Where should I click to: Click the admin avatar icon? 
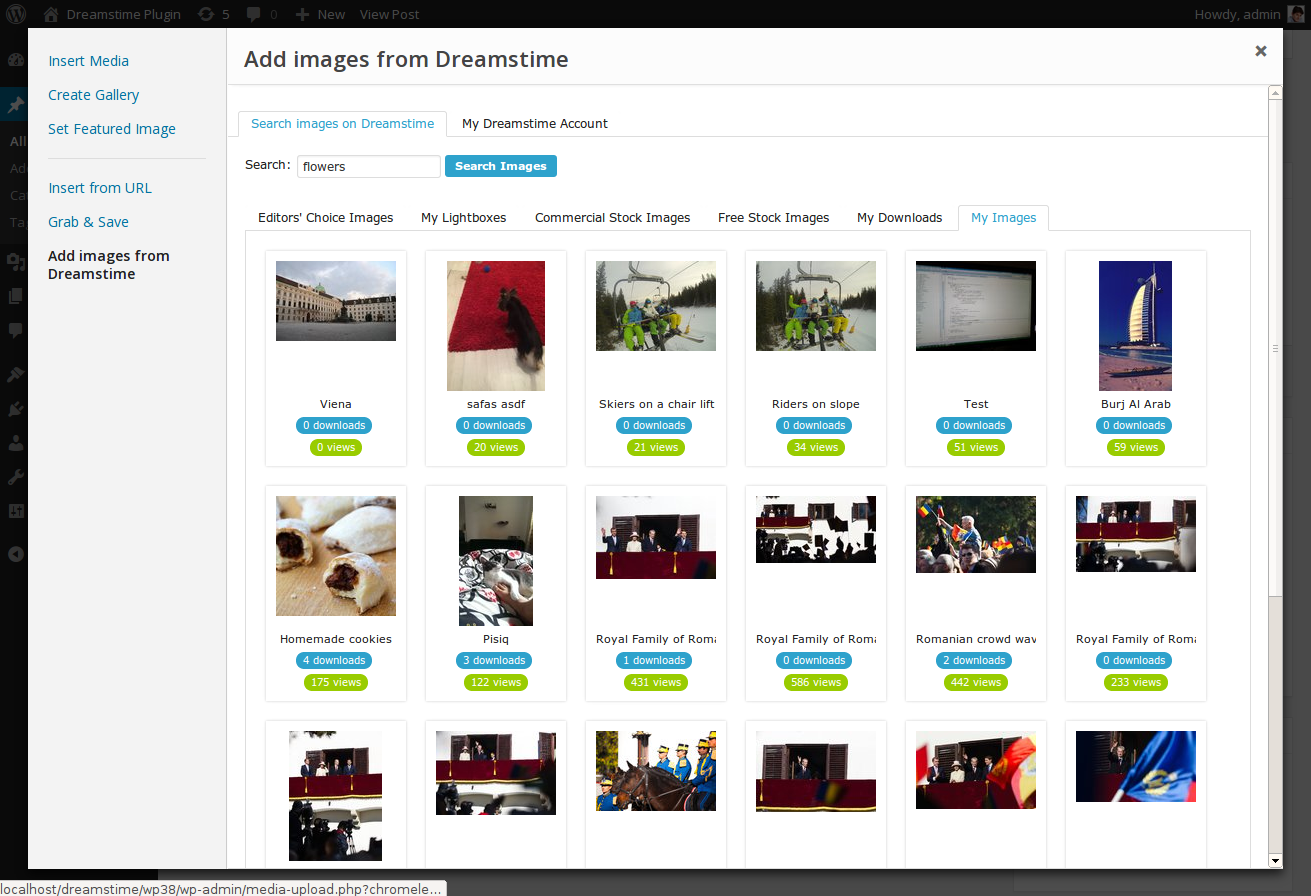[1295, 14]
